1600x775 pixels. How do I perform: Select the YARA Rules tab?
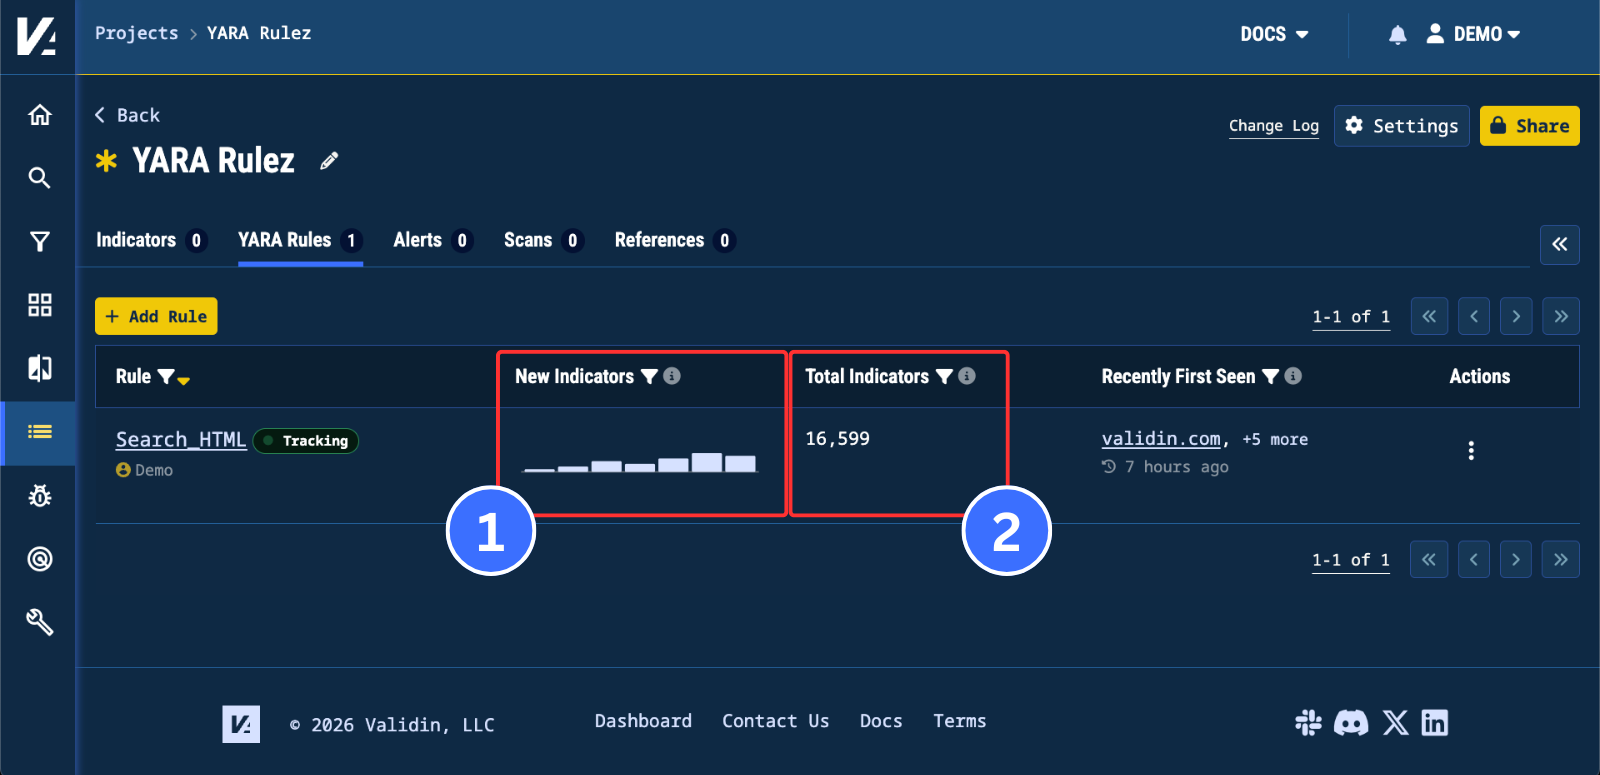pos(300,240)
